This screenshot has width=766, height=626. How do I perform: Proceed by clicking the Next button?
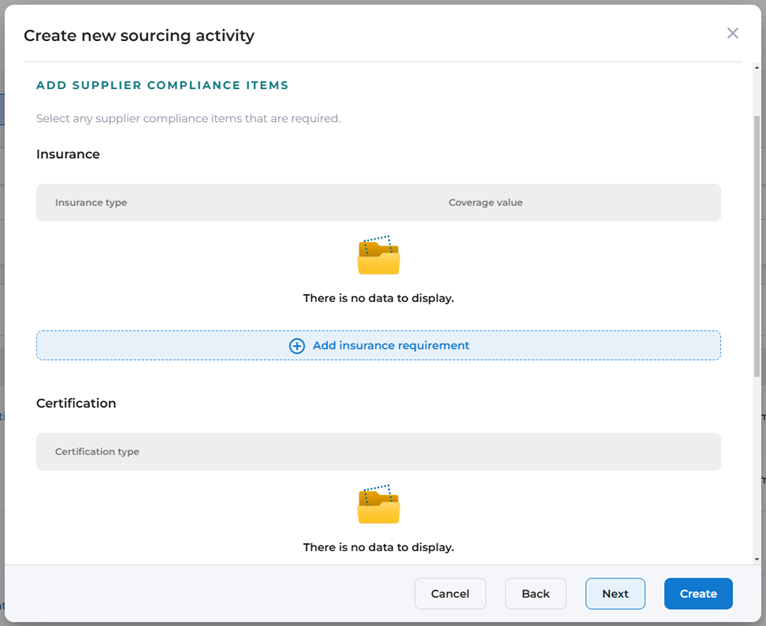click(x=615, y=594)
